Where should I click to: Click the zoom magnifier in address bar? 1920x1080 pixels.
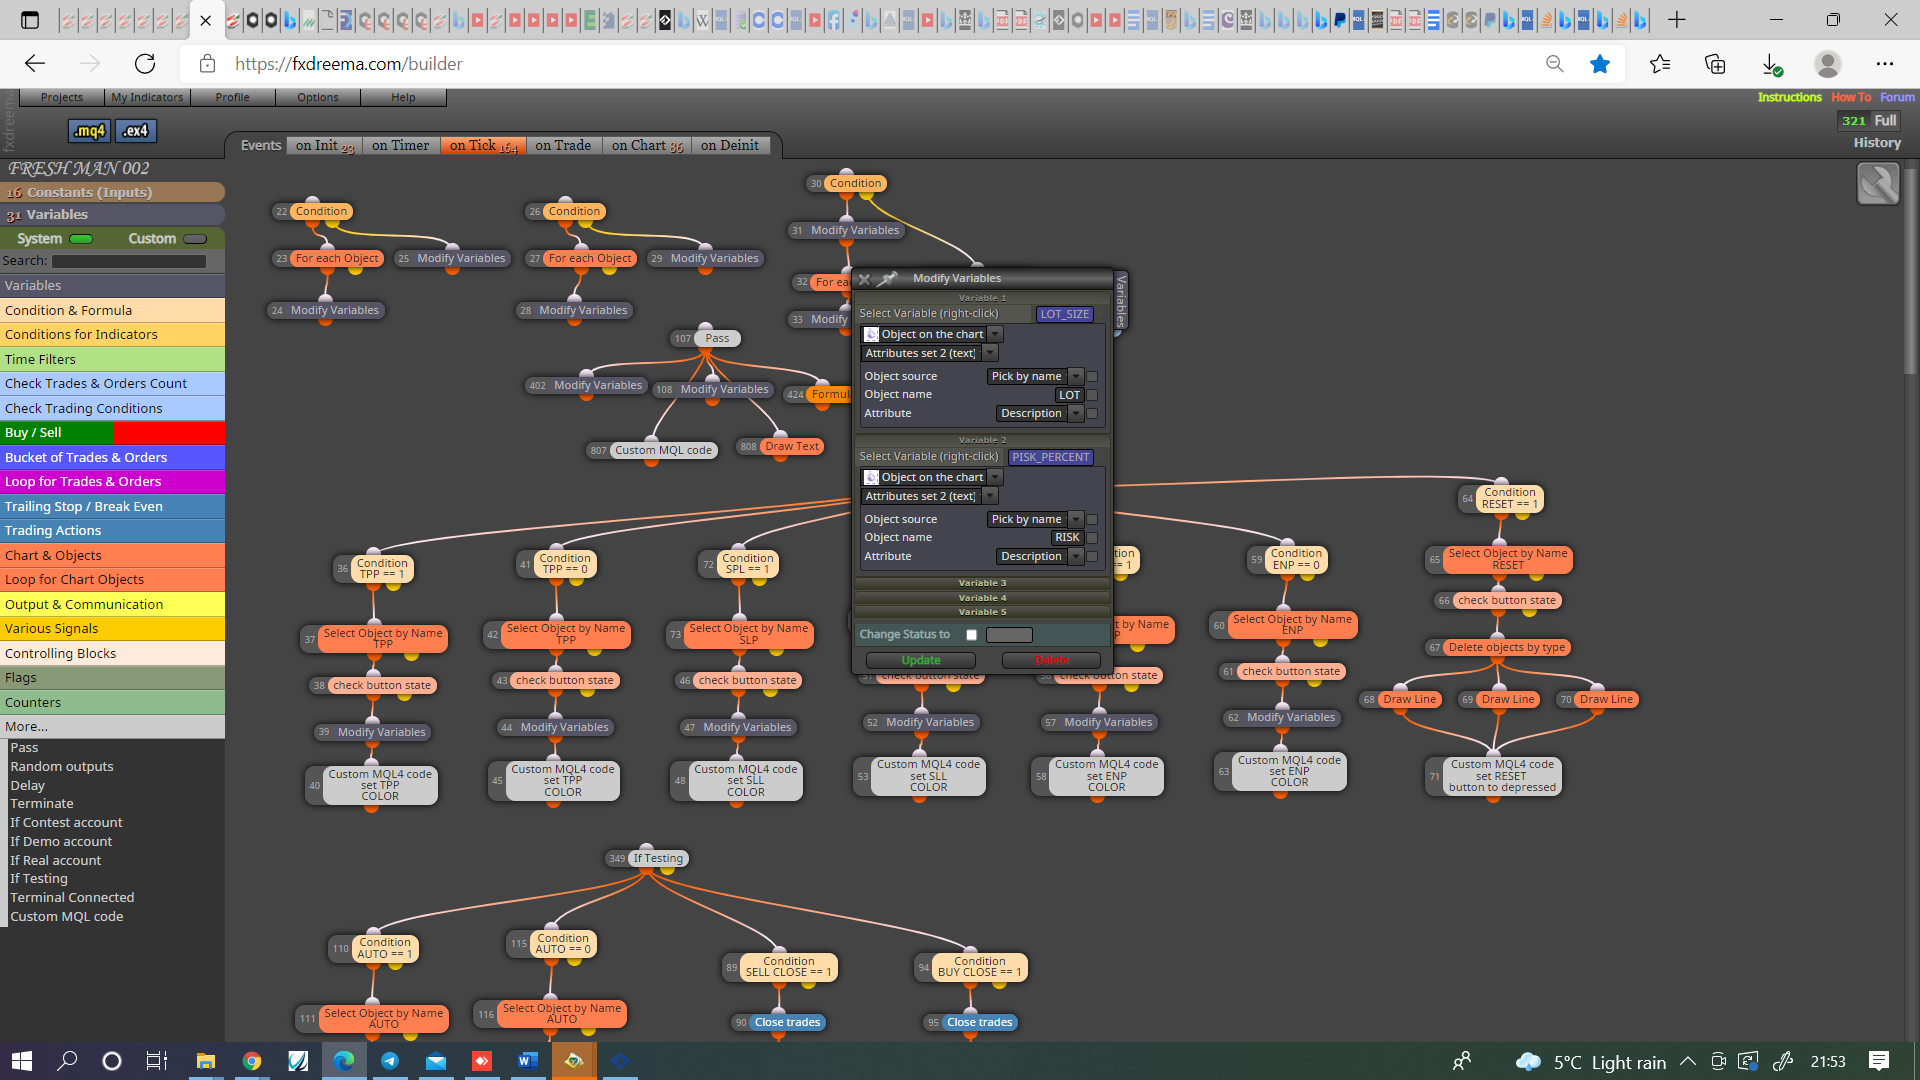(x=1554, y=64)
